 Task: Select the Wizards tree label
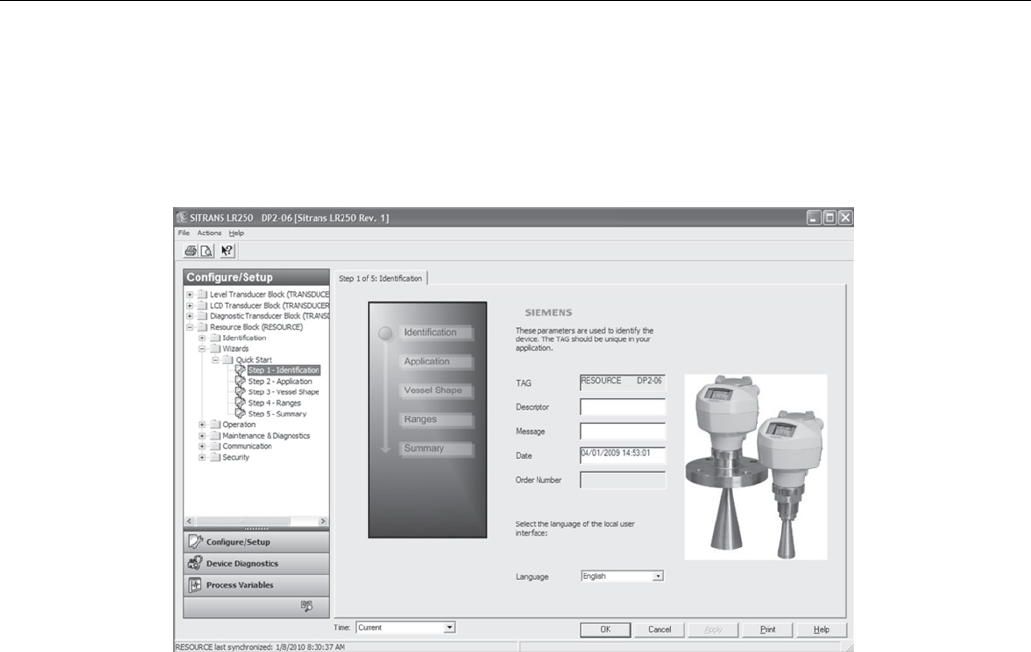(x=235, y=349)
